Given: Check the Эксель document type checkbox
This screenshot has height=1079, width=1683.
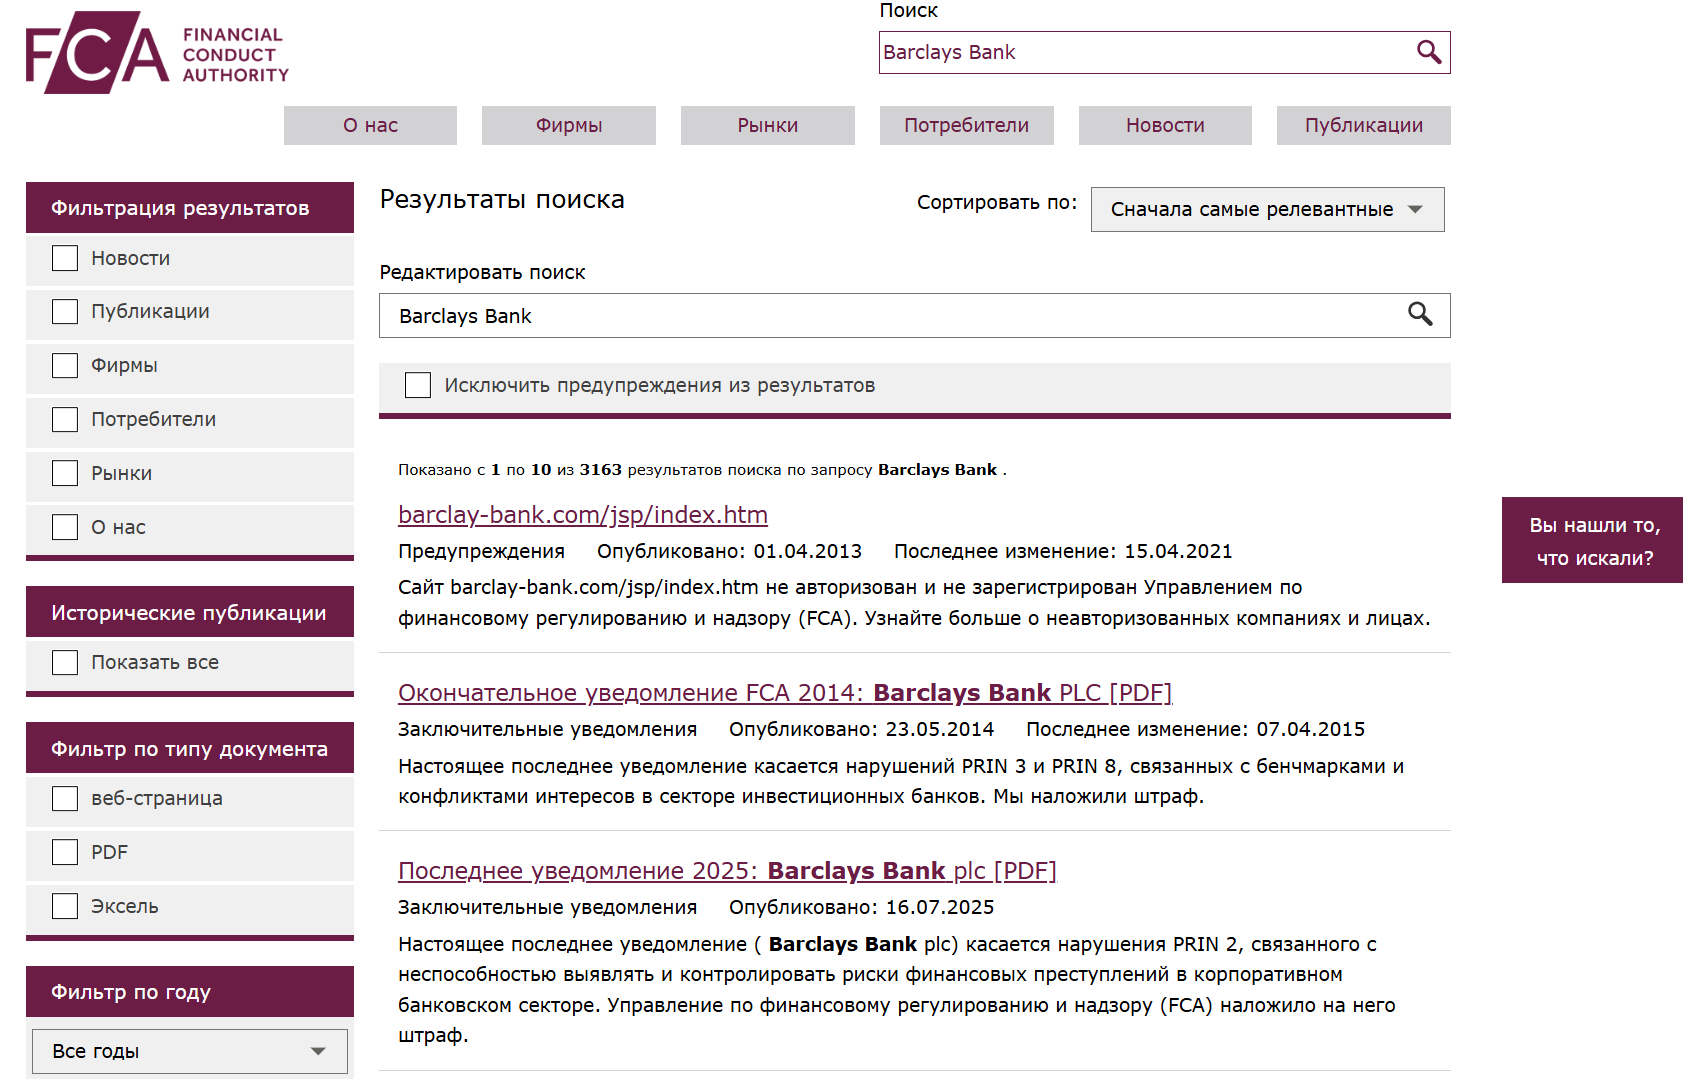Looking at the screenshot, I should coord(65,906).
